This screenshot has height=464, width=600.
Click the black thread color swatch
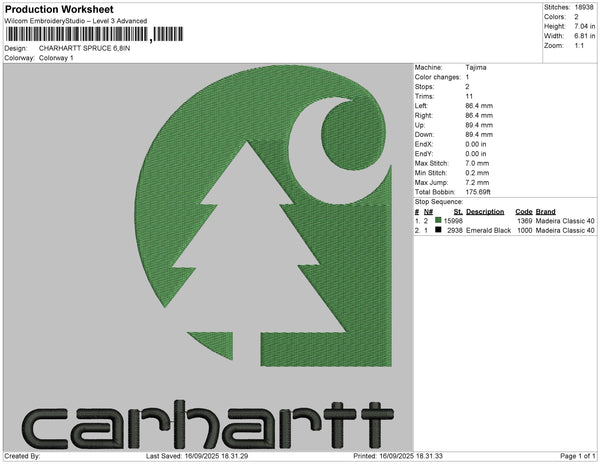(x=438, y=230)
